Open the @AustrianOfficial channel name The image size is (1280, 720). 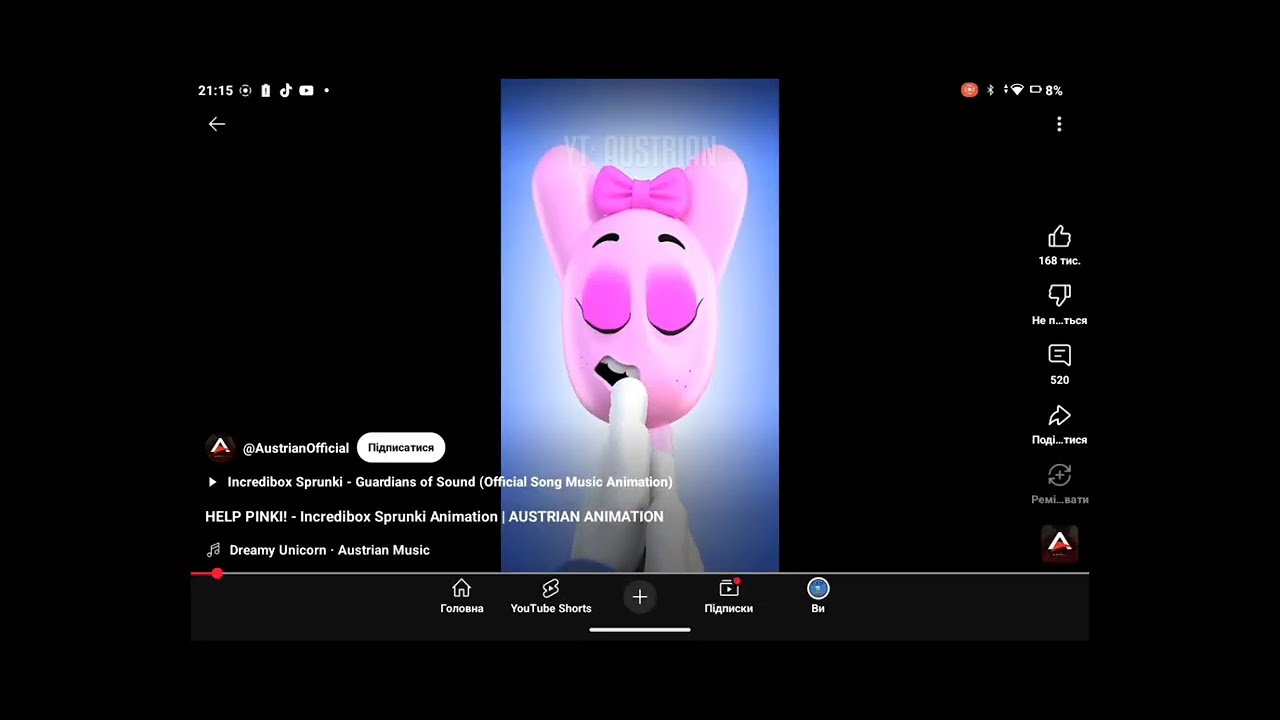296,448
